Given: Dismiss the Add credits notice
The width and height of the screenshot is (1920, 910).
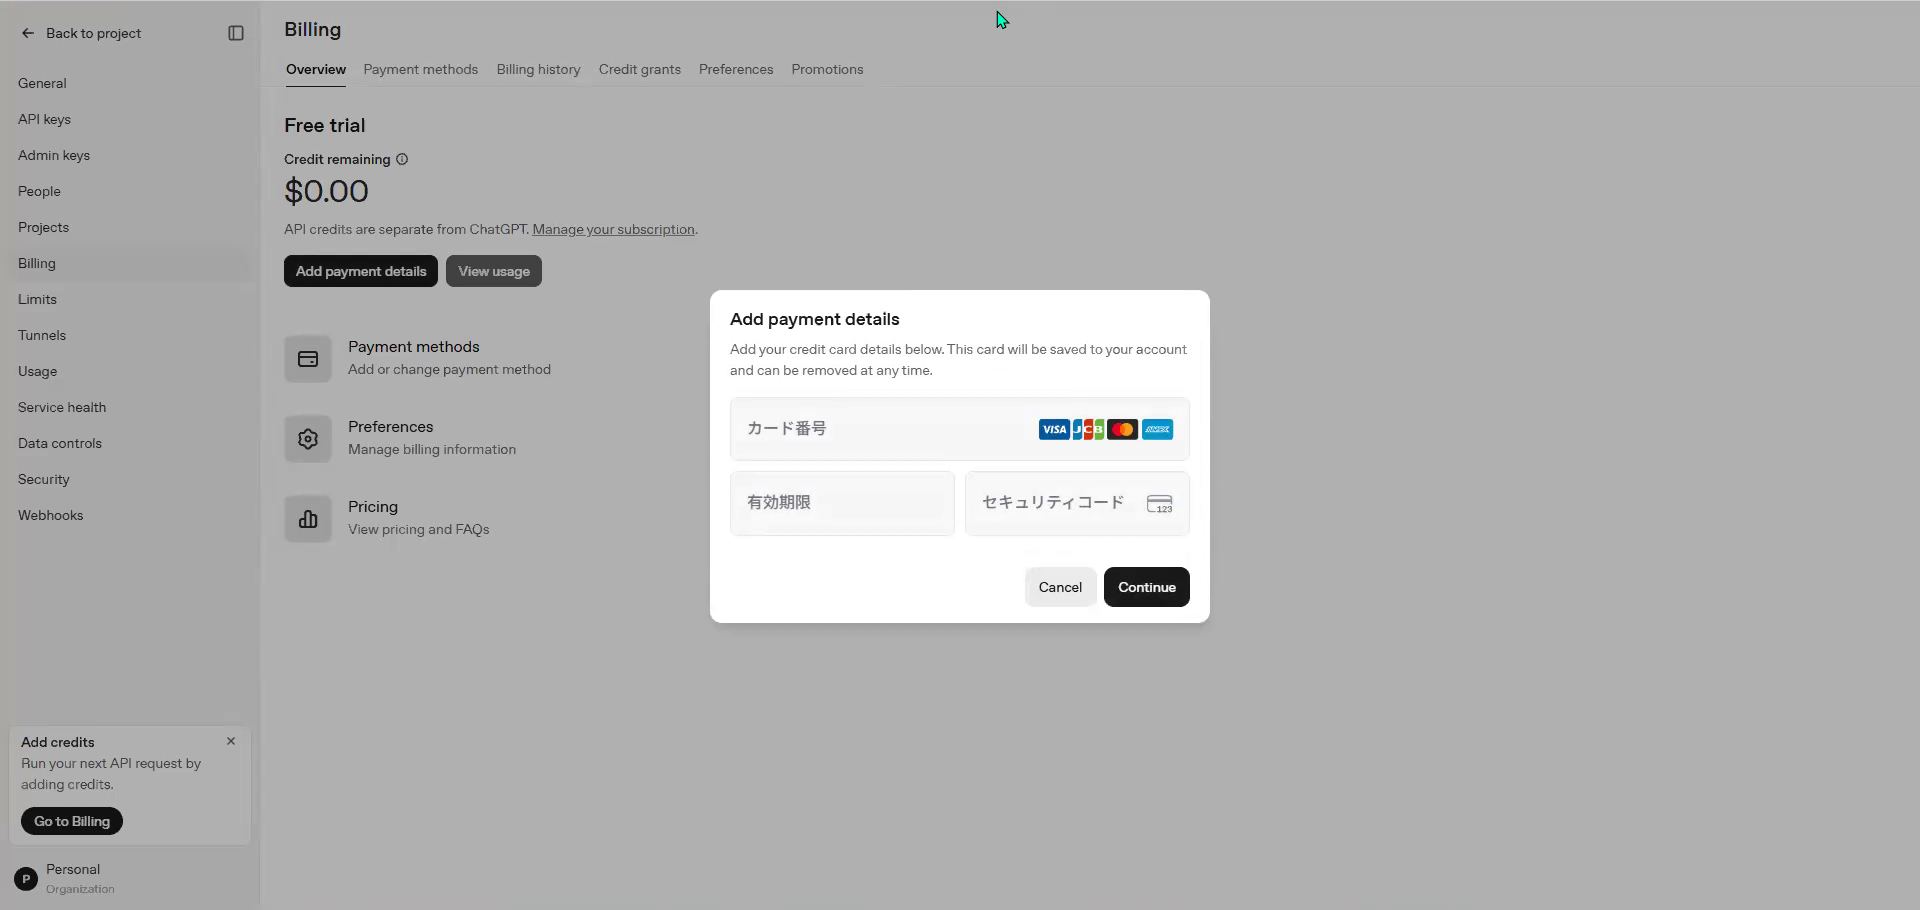Looking at the screenshot, I should (231, 741).
